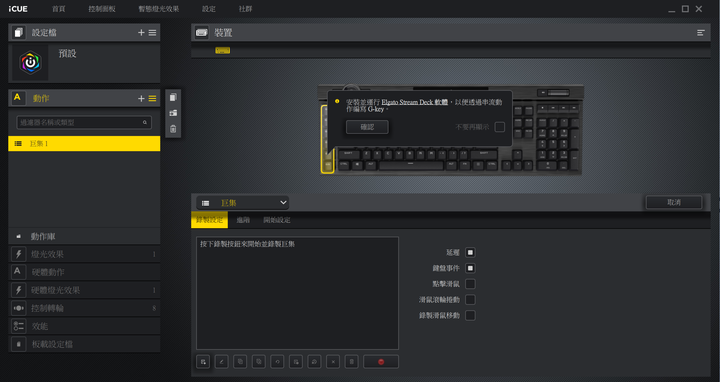The width and height of the screenshot is (720, 382).
Task: Open 社群 in top menu
Action: coord(245,9)
